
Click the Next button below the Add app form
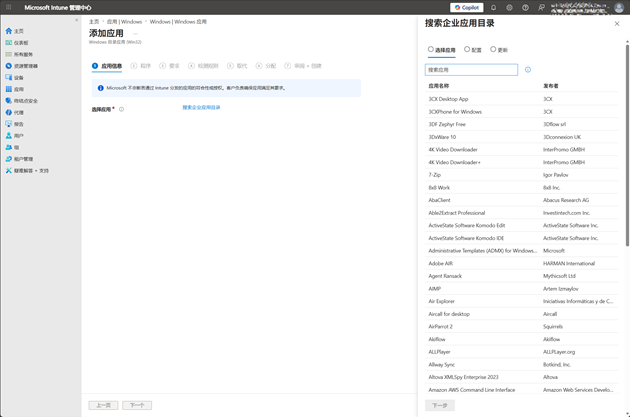(137, 405)
